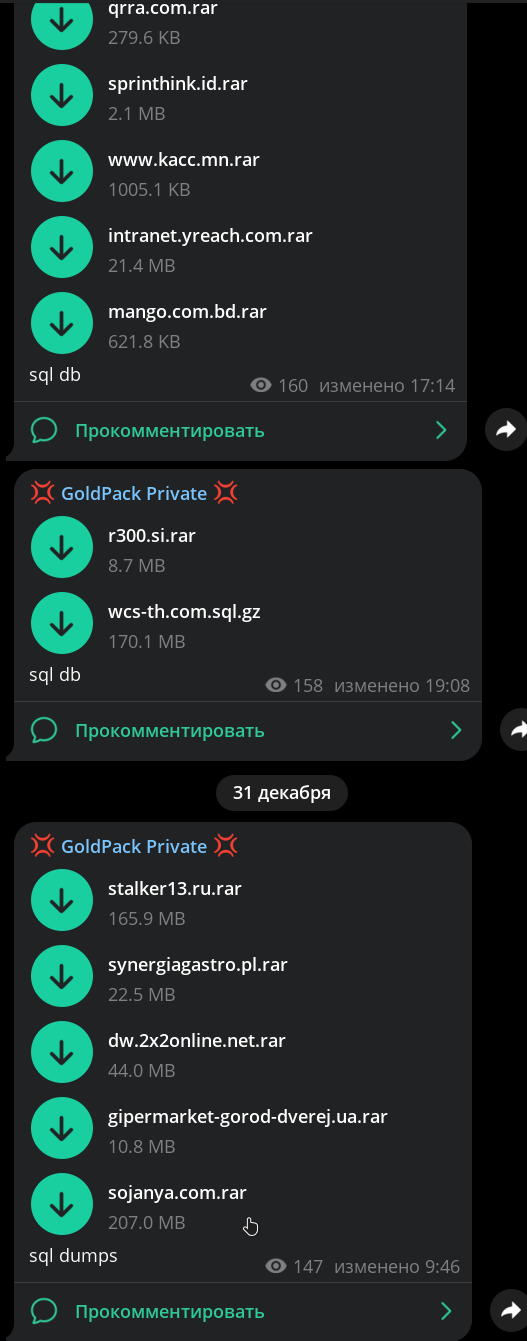Image resolution: width=527 pixels, height=1341 pixels.
Task: Download sojanya.com.rar archive
Action: pos(62,1204)
